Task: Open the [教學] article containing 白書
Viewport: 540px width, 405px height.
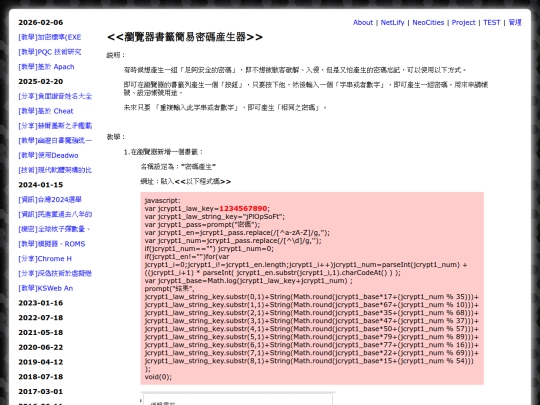Action: (x=55, y=141)
